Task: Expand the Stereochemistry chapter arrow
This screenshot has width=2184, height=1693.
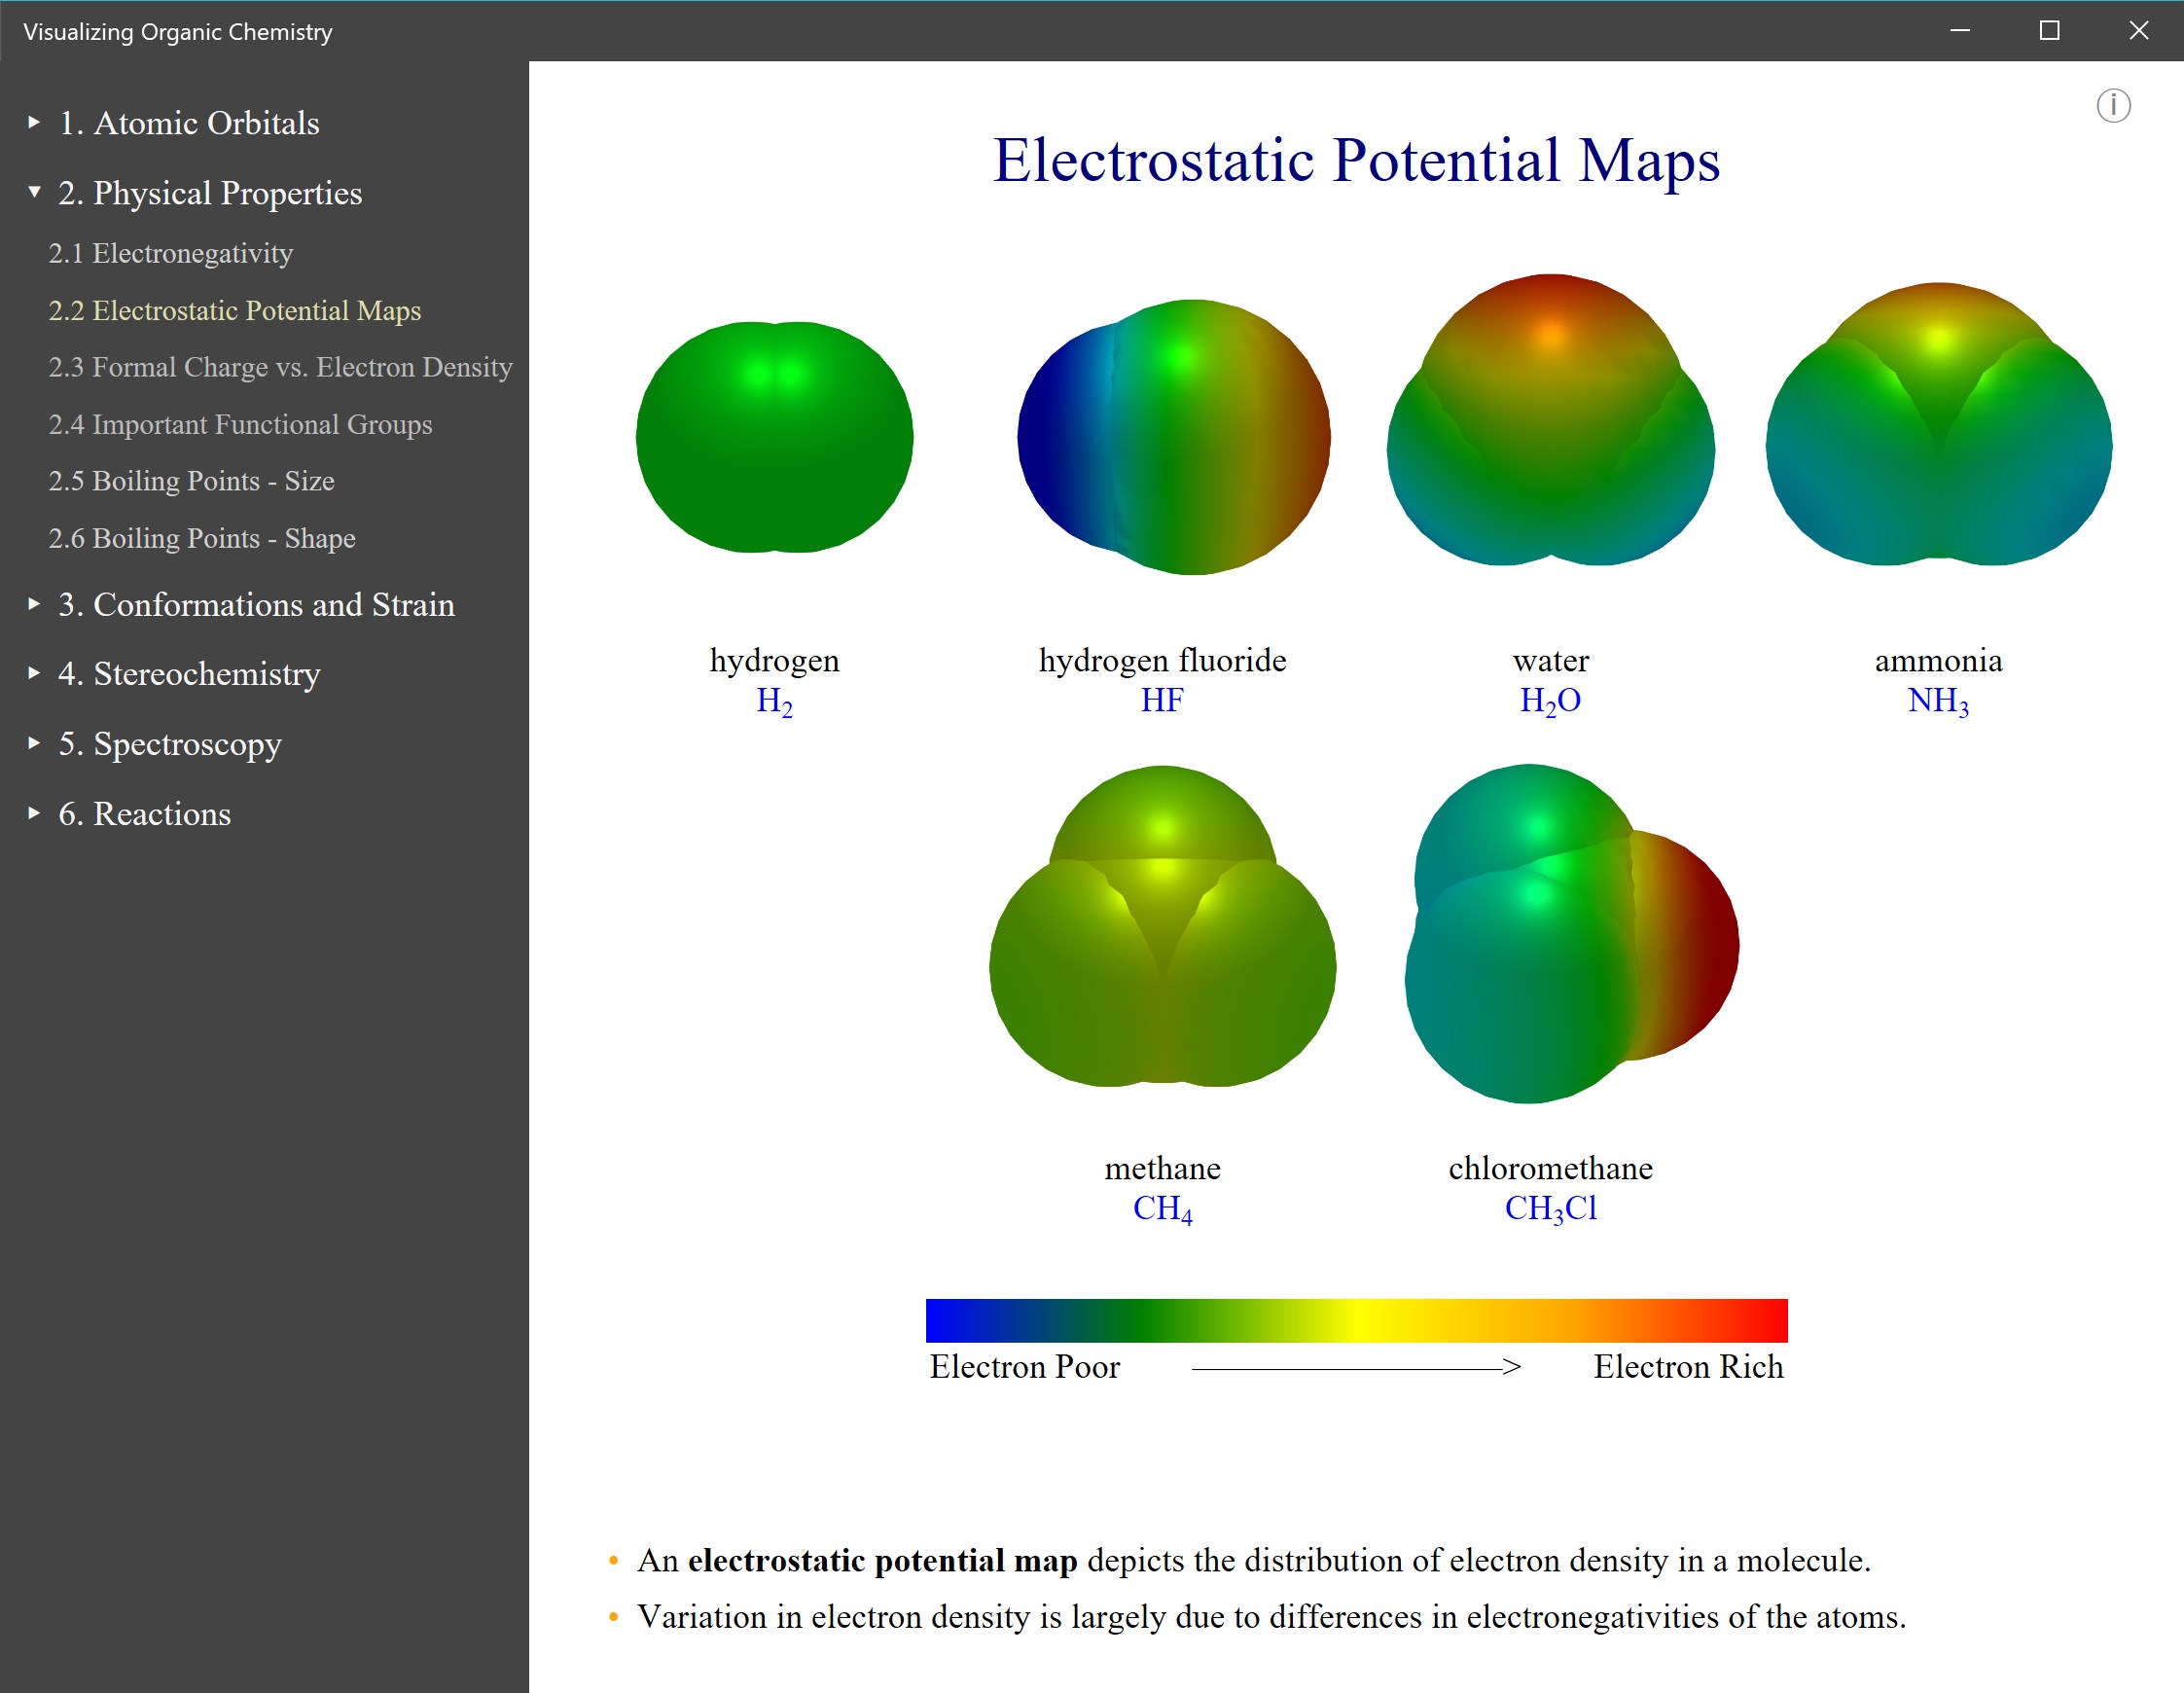Action: (34, 673)
